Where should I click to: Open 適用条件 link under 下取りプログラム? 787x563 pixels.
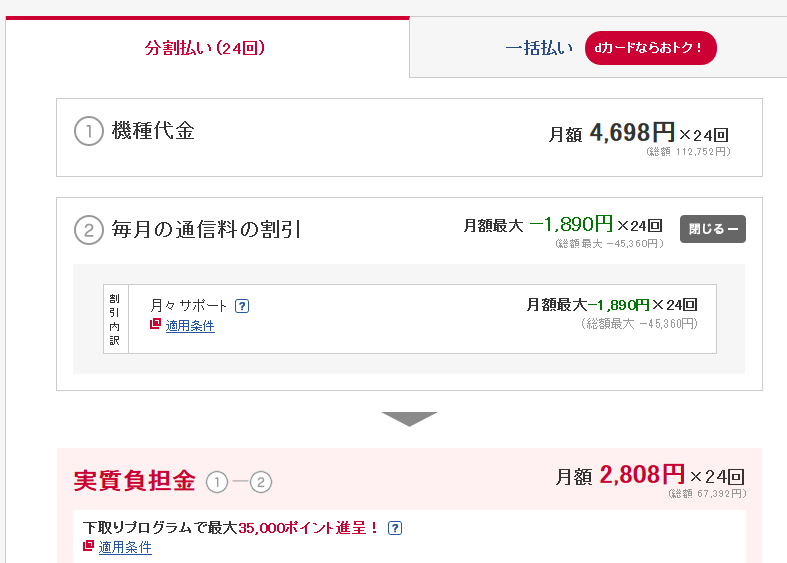(x=125, y=547)
